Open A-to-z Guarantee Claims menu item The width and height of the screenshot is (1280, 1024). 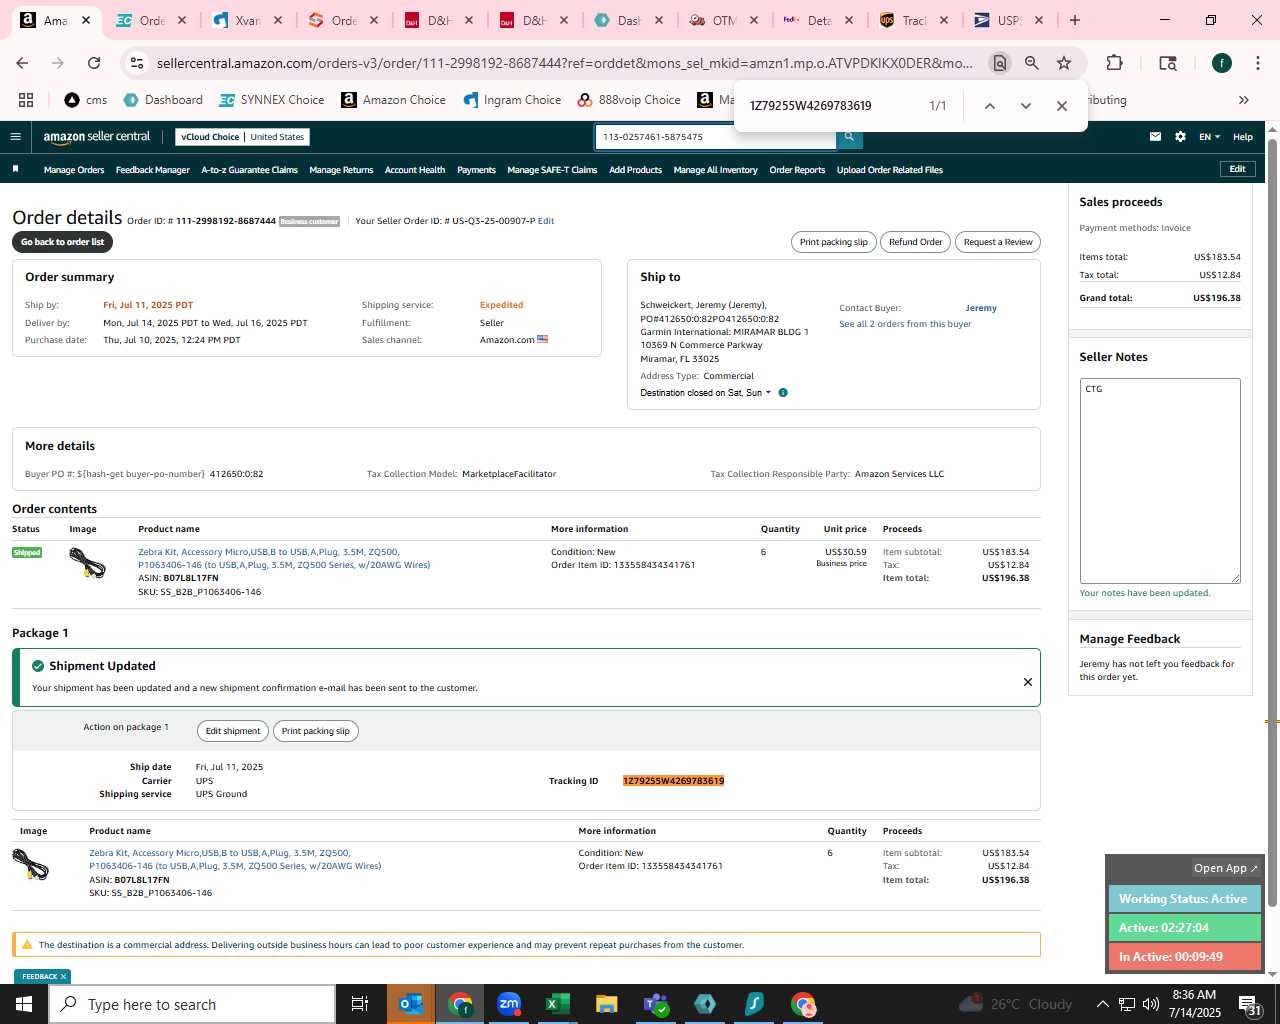tap(249, 170)
